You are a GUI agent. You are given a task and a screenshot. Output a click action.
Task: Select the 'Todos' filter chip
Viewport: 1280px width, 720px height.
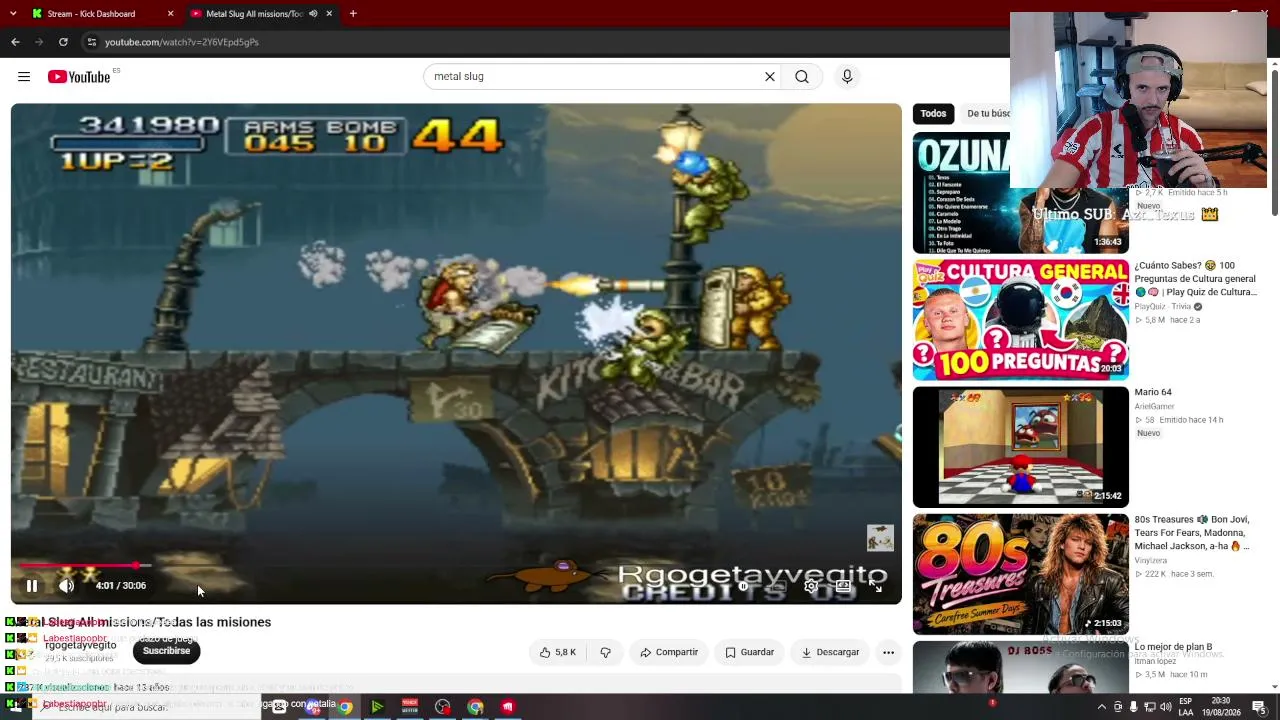point(933,114)
